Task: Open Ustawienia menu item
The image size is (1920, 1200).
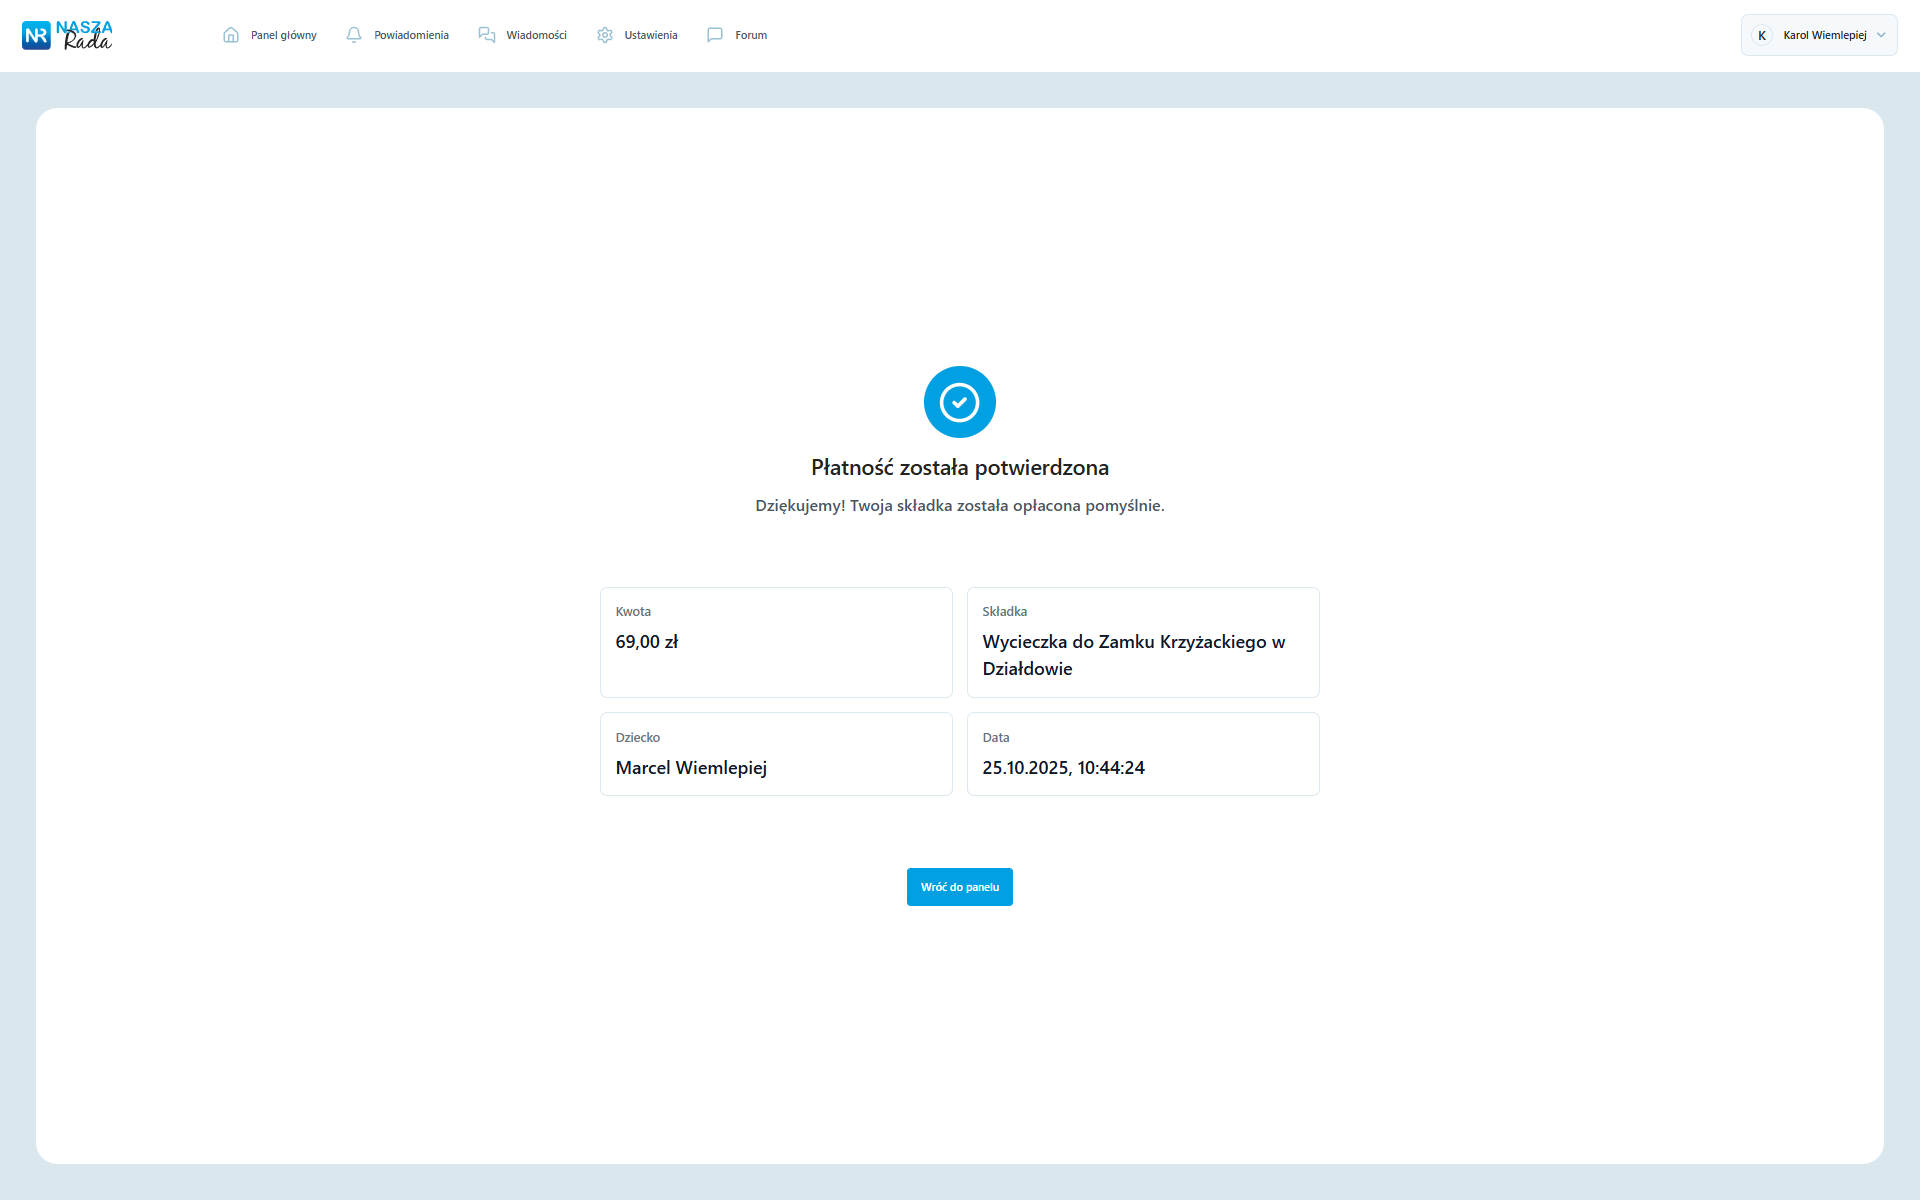Action: point(650,35)
